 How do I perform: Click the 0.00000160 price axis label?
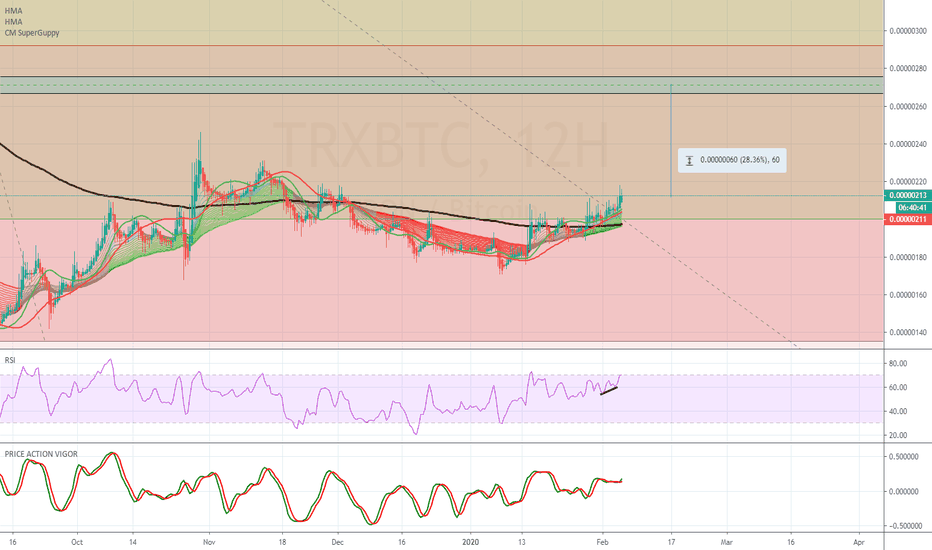point(908,294)
